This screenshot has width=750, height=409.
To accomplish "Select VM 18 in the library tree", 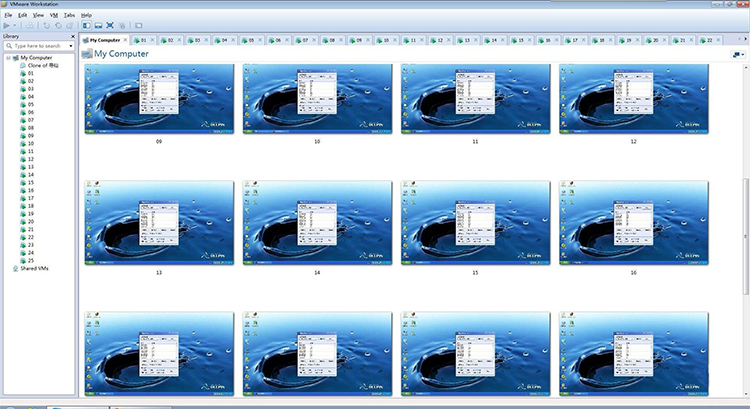I will coord(31,206).
